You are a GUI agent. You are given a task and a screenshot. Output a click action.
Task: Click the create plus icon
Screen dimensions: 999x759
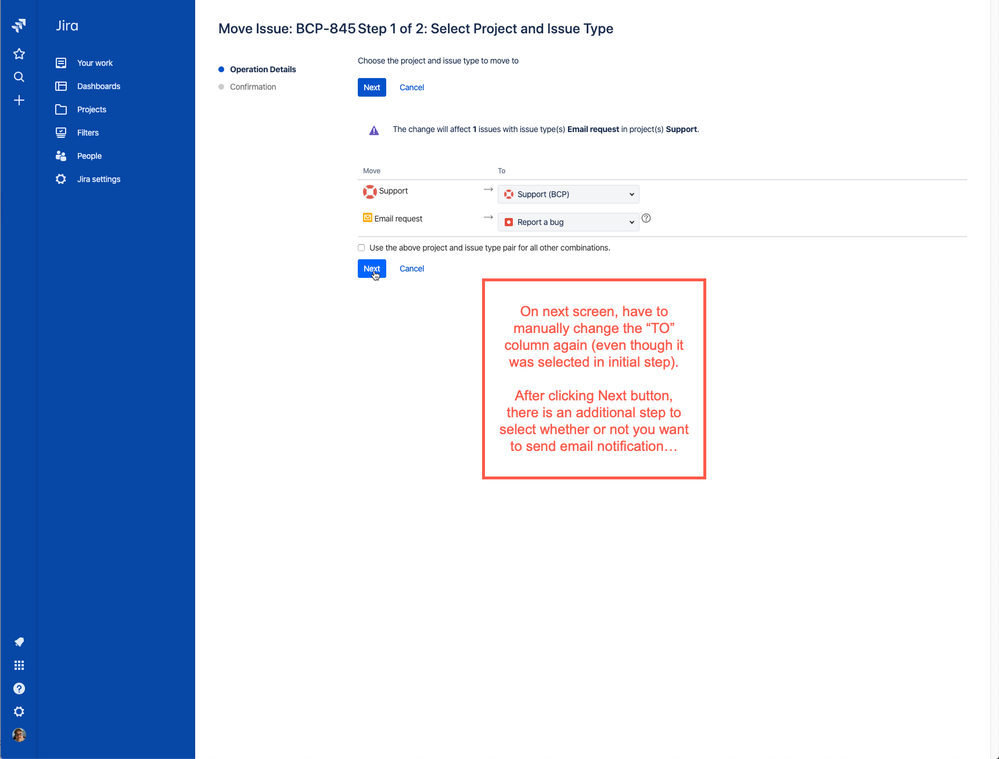tap(19, 101)
